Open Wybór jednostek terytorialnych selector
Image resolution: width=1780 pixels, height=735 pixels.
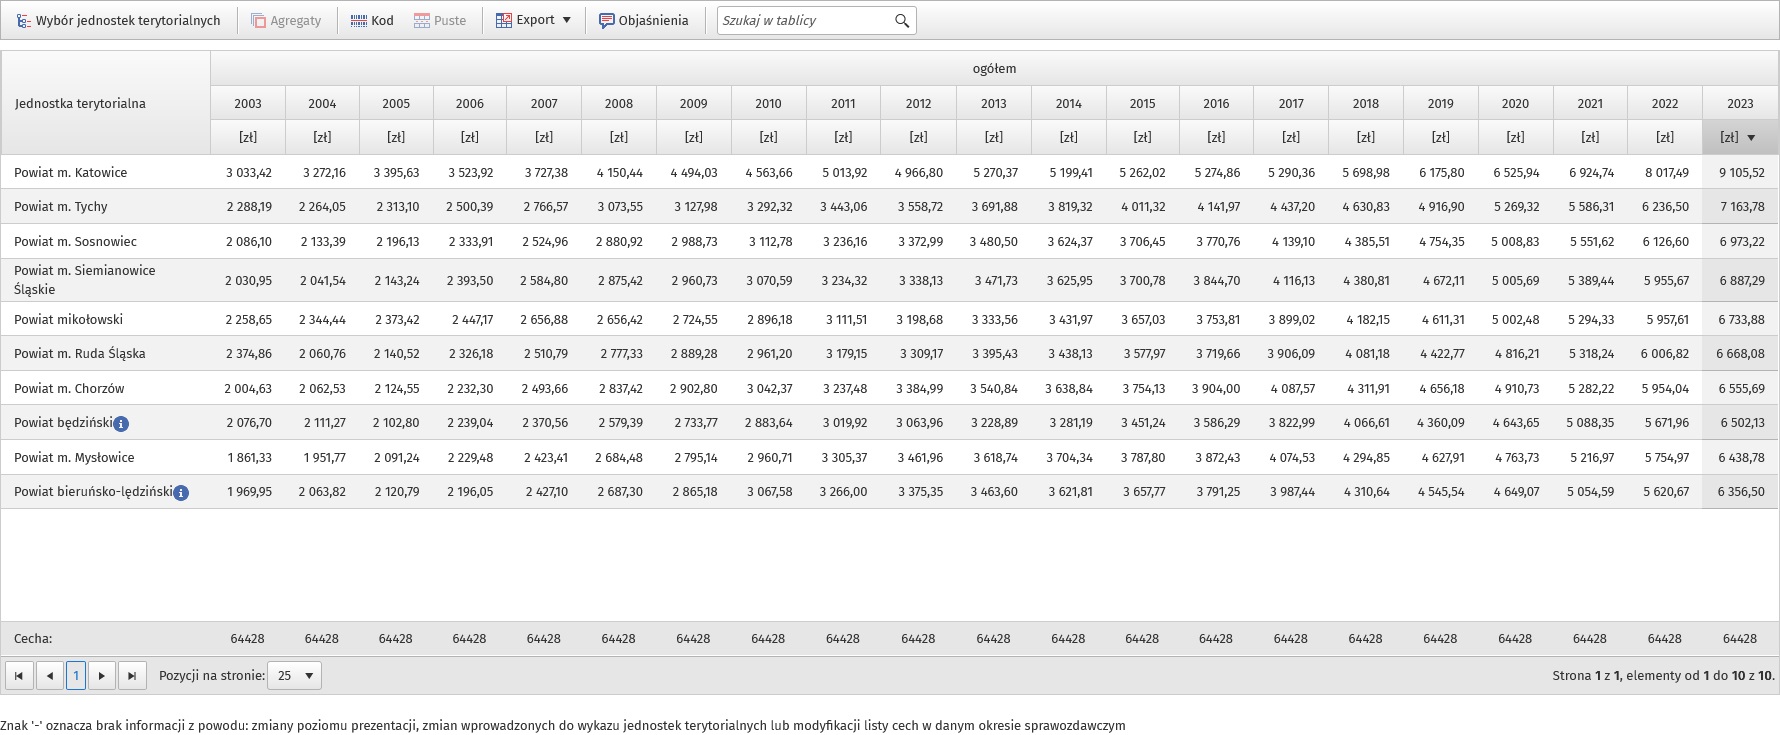pos(118,20)
